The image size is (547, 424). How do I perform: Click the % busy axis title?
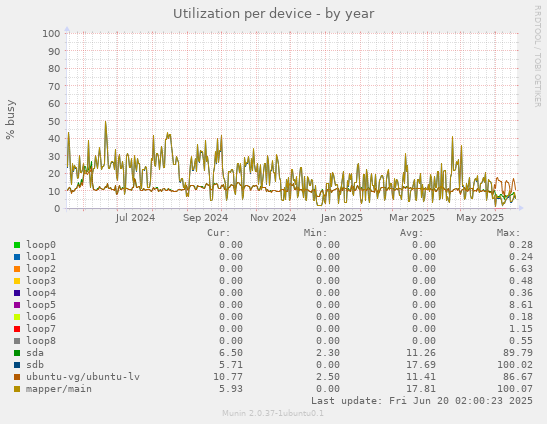click(x=10, y=120)
